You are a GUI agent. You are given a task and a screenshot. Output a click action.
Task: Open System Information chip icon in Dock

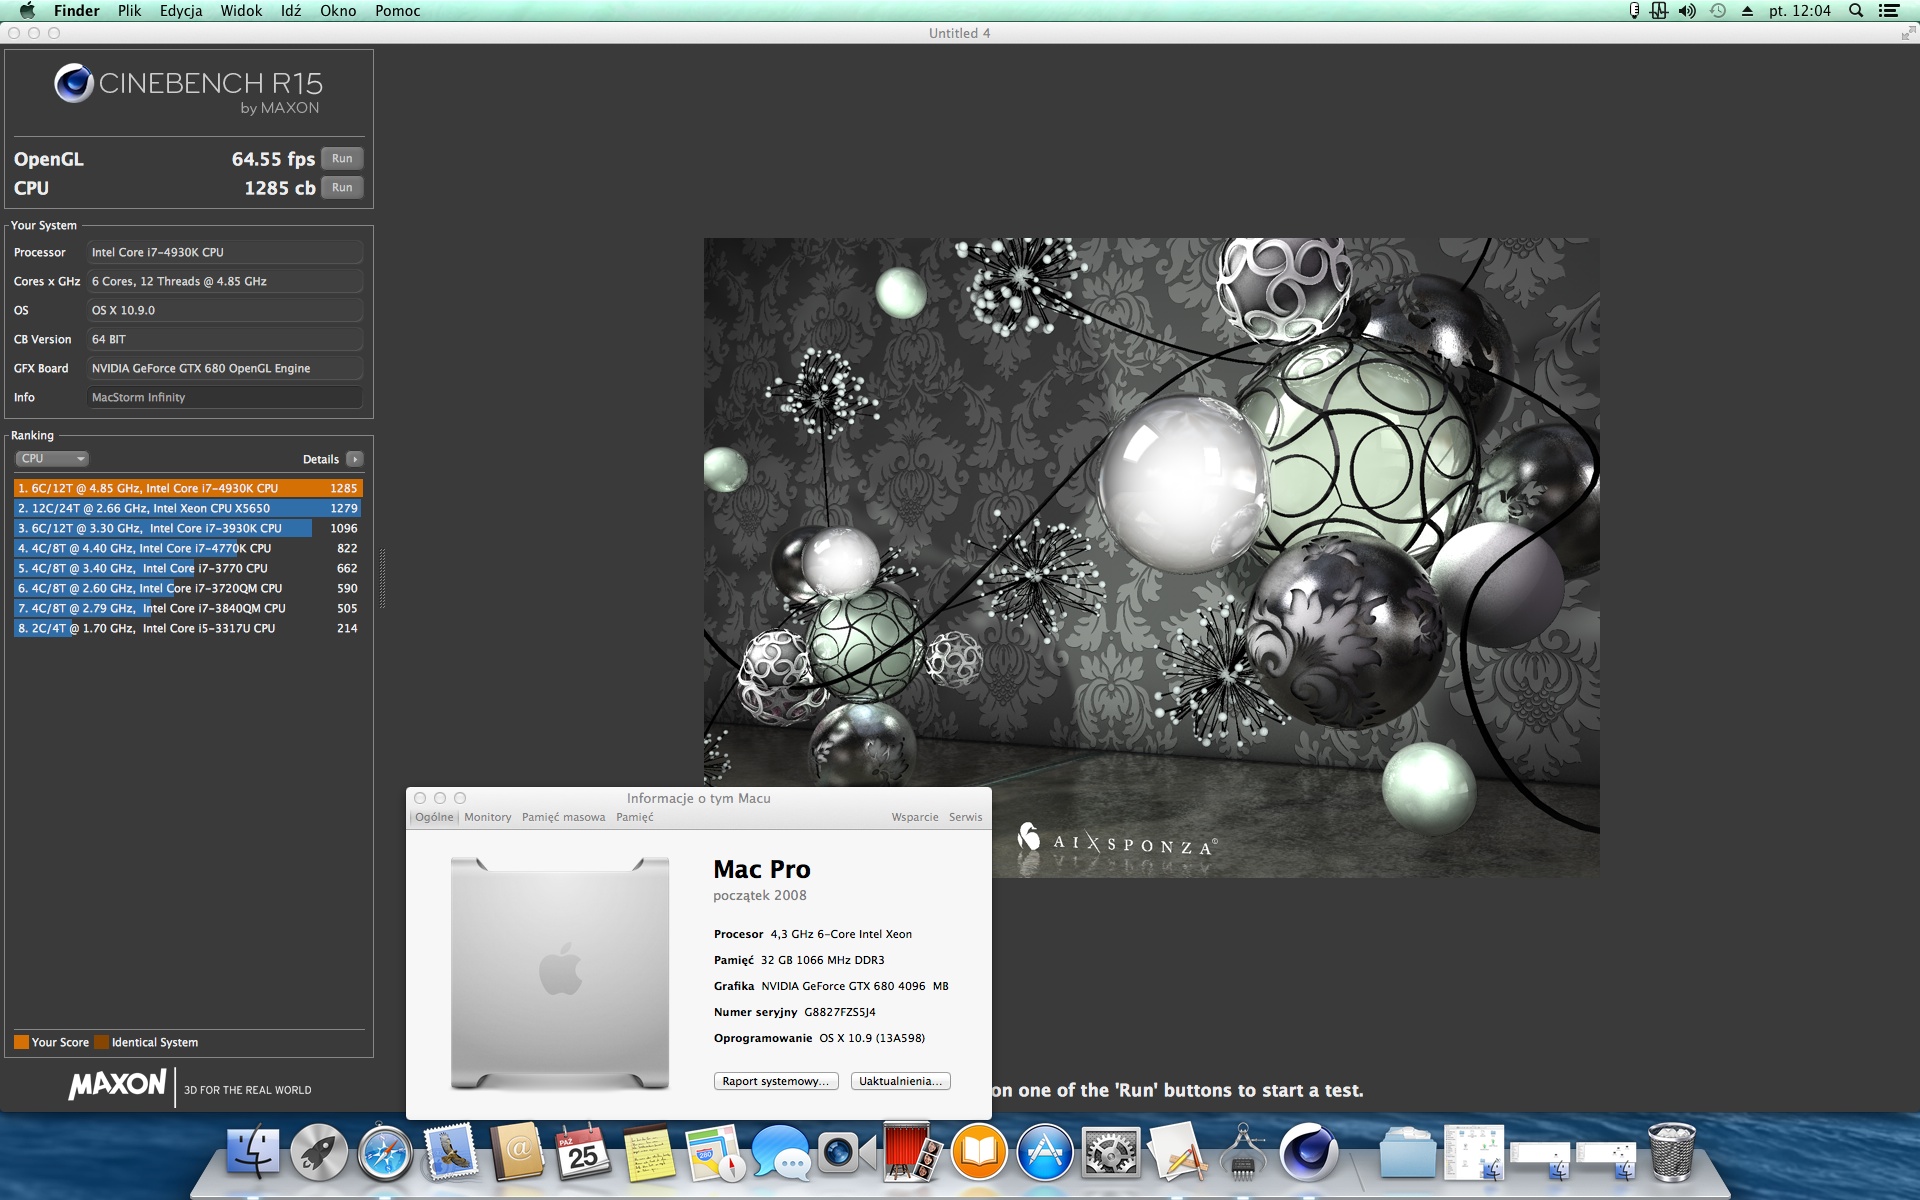(1242, 1153)
